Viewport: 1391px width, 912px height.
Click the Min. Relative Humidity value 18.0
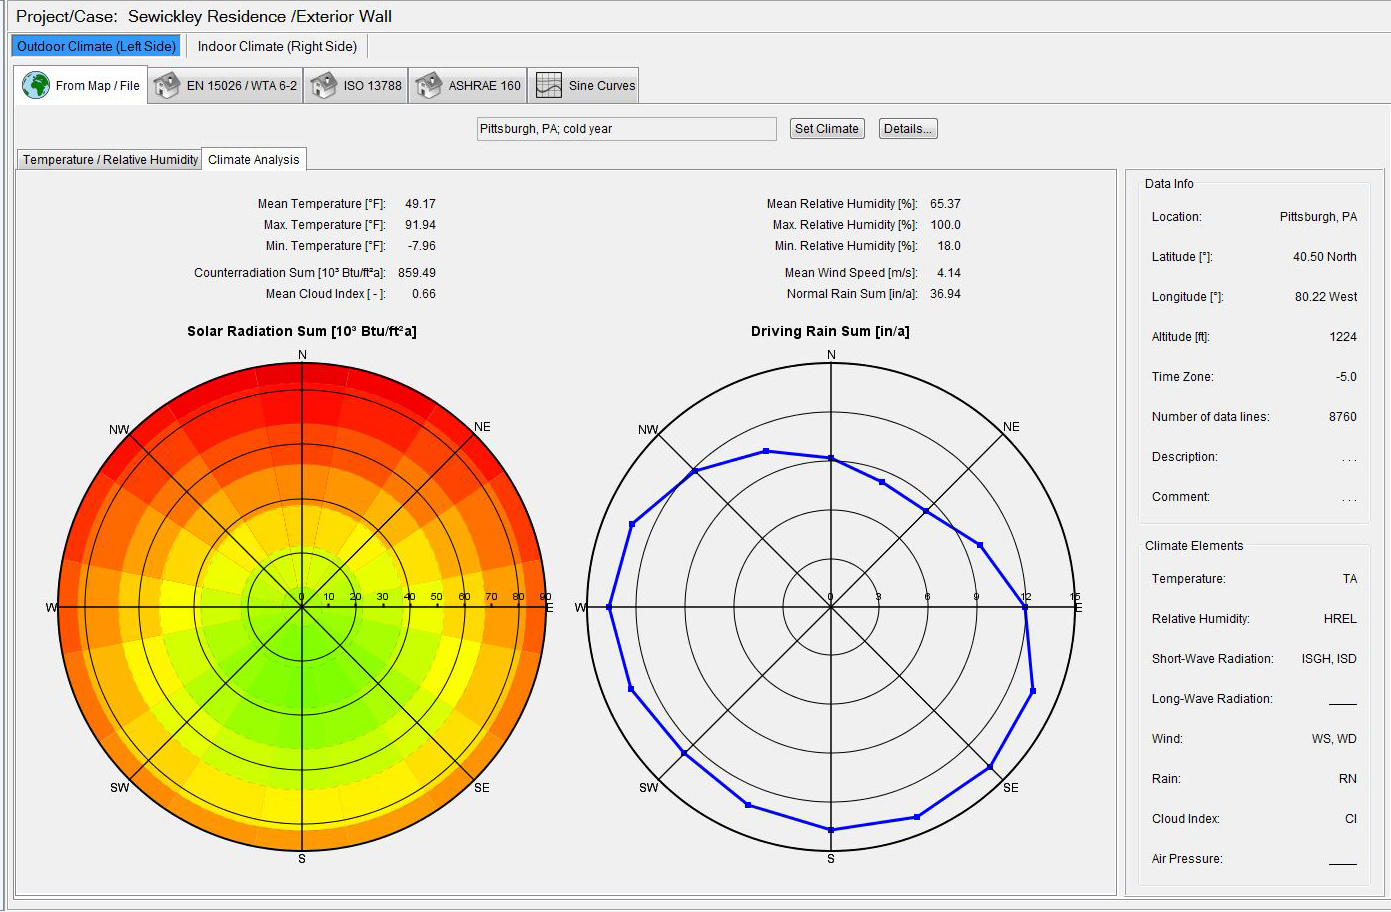click(949, 246)
